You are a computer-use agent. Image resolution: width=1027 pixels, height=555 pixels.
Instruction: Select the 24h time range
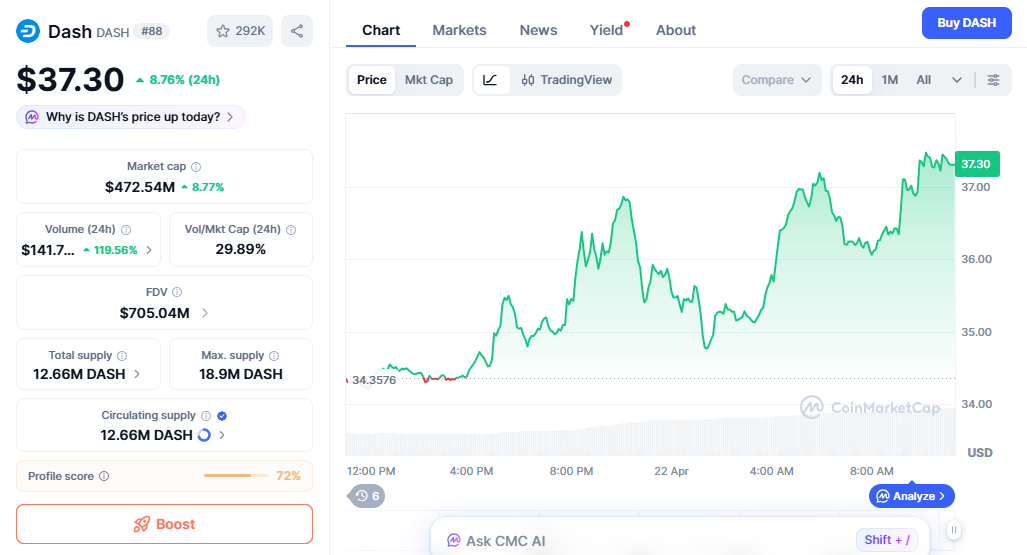coord(851,80)
